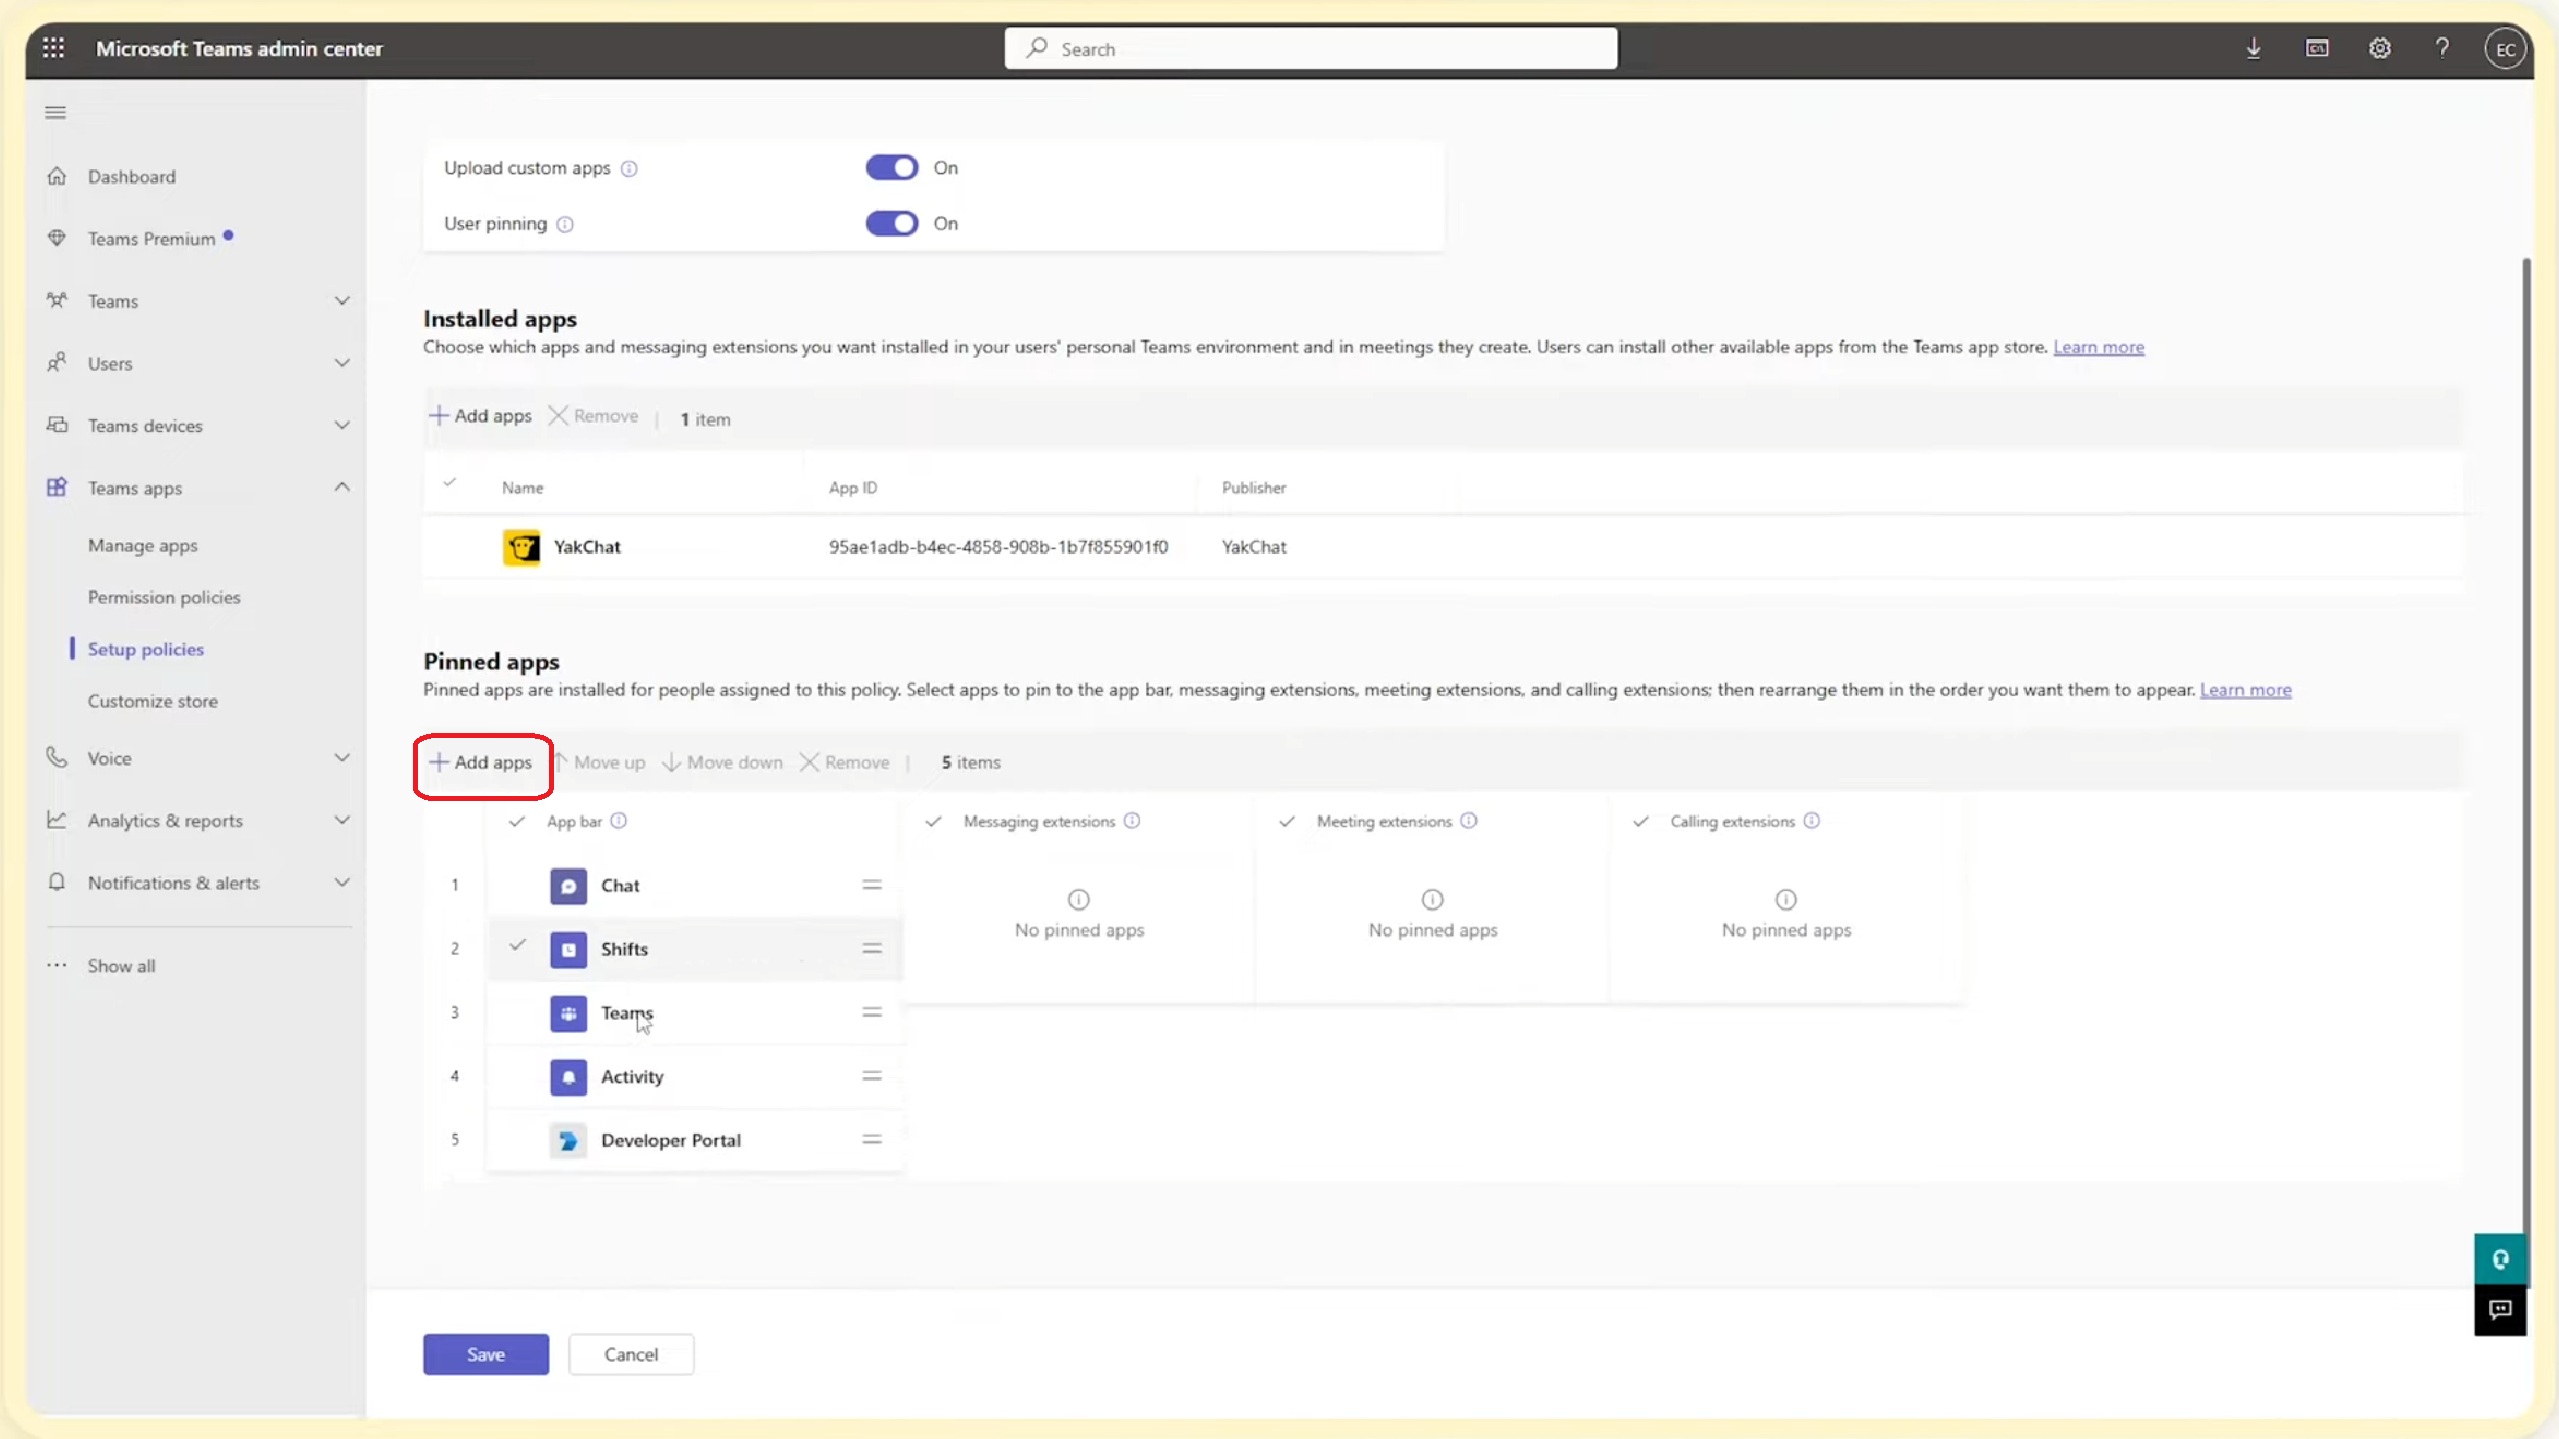Turn off the User pinning toggle
Viewport: 2559px width, 1439px height.
891,224
